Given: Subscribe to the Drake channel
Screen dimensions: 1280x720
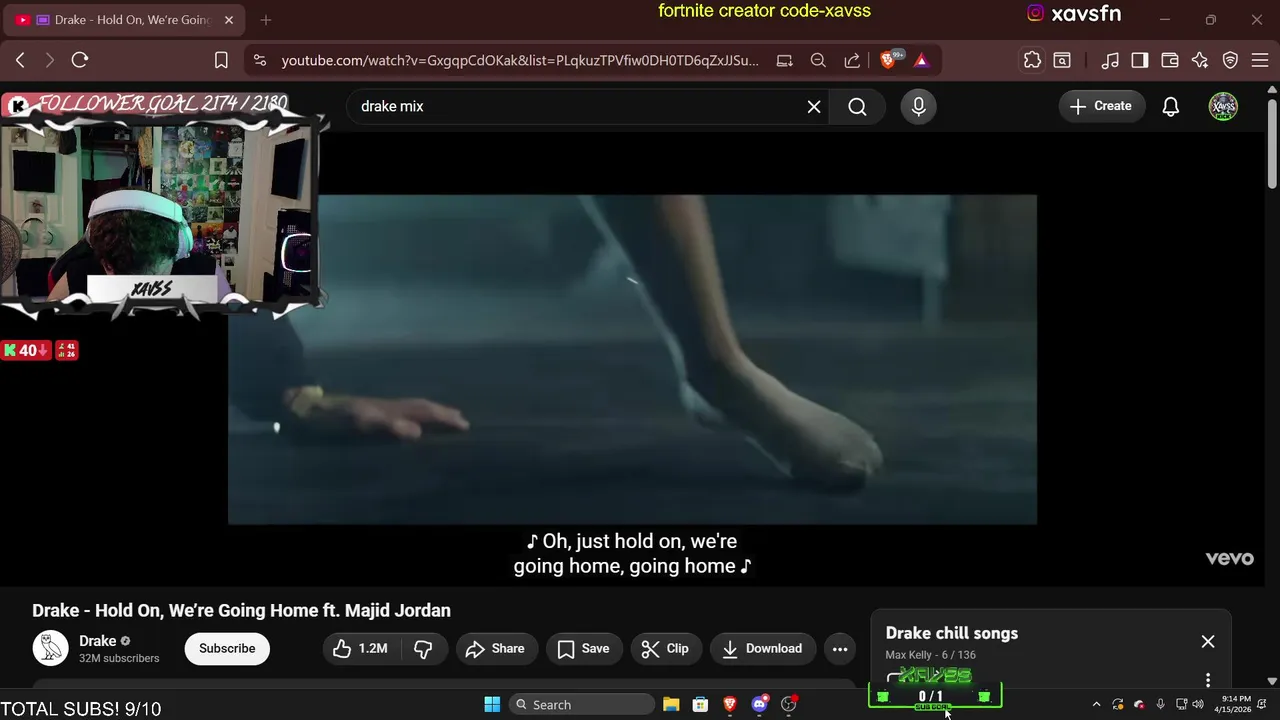Looking at the screenshot, I should tap(227, 649).
